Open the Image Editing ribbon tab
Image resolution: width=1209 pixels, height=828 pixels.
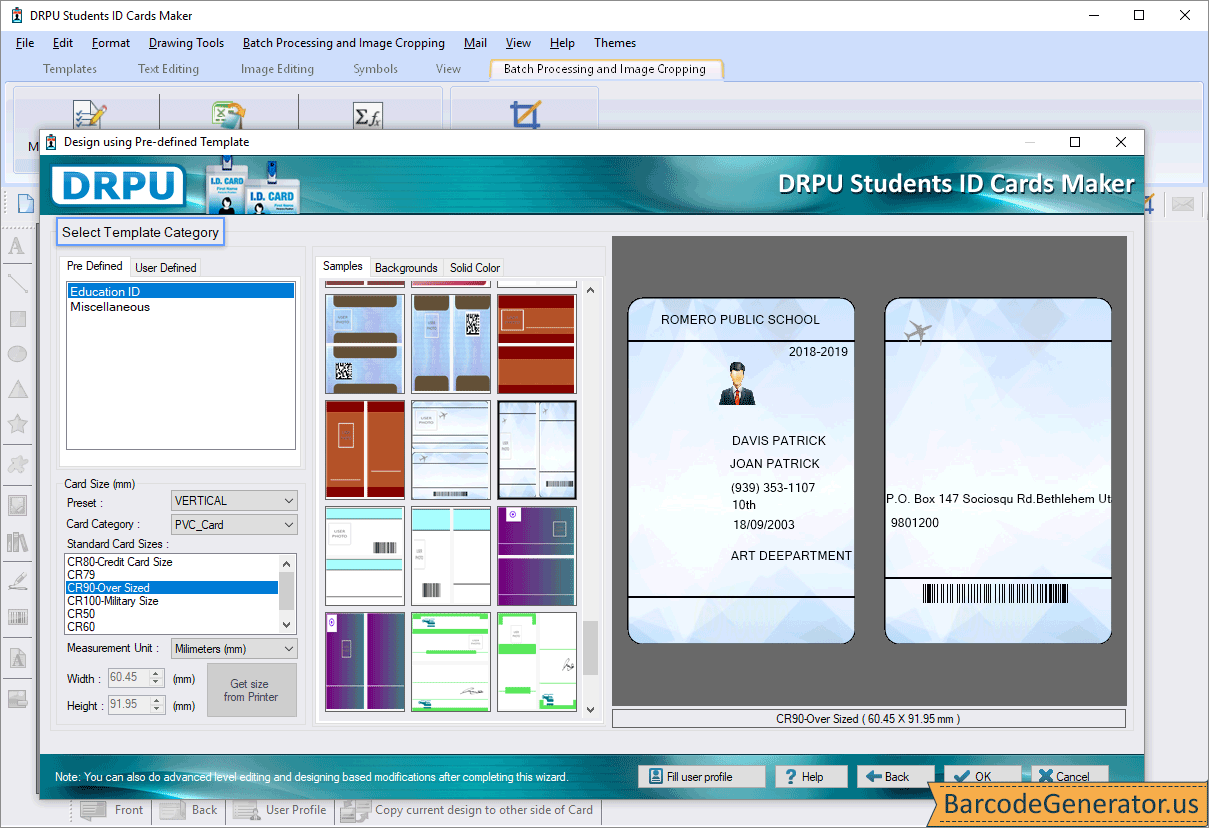277,69
